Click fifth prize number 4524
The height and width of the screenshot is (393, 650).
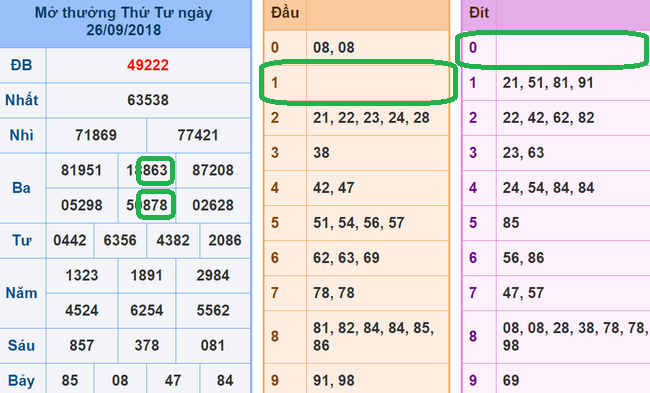point(82,311)
